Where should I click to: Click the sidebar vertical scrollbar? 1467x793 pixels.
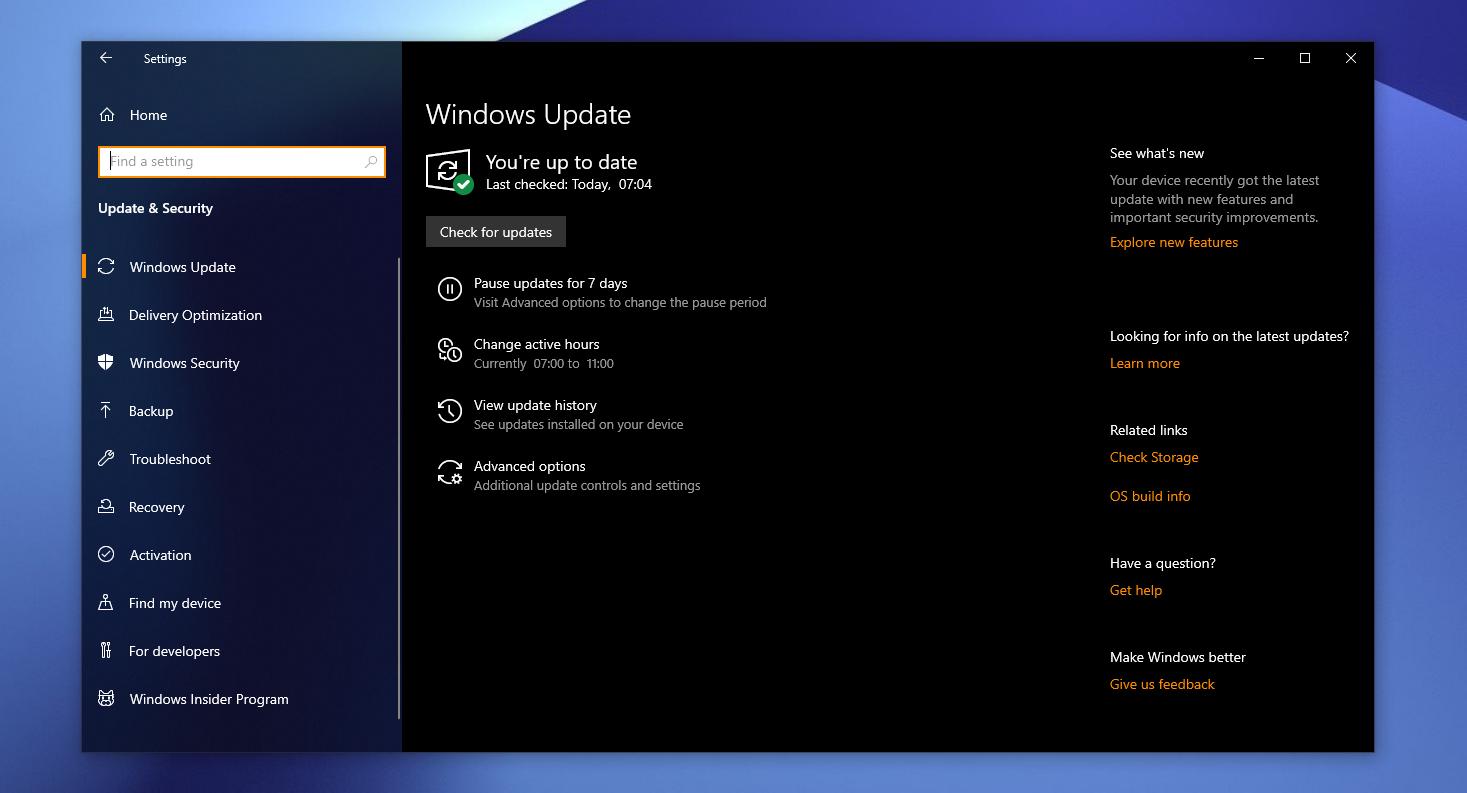[x=399, y=488]
